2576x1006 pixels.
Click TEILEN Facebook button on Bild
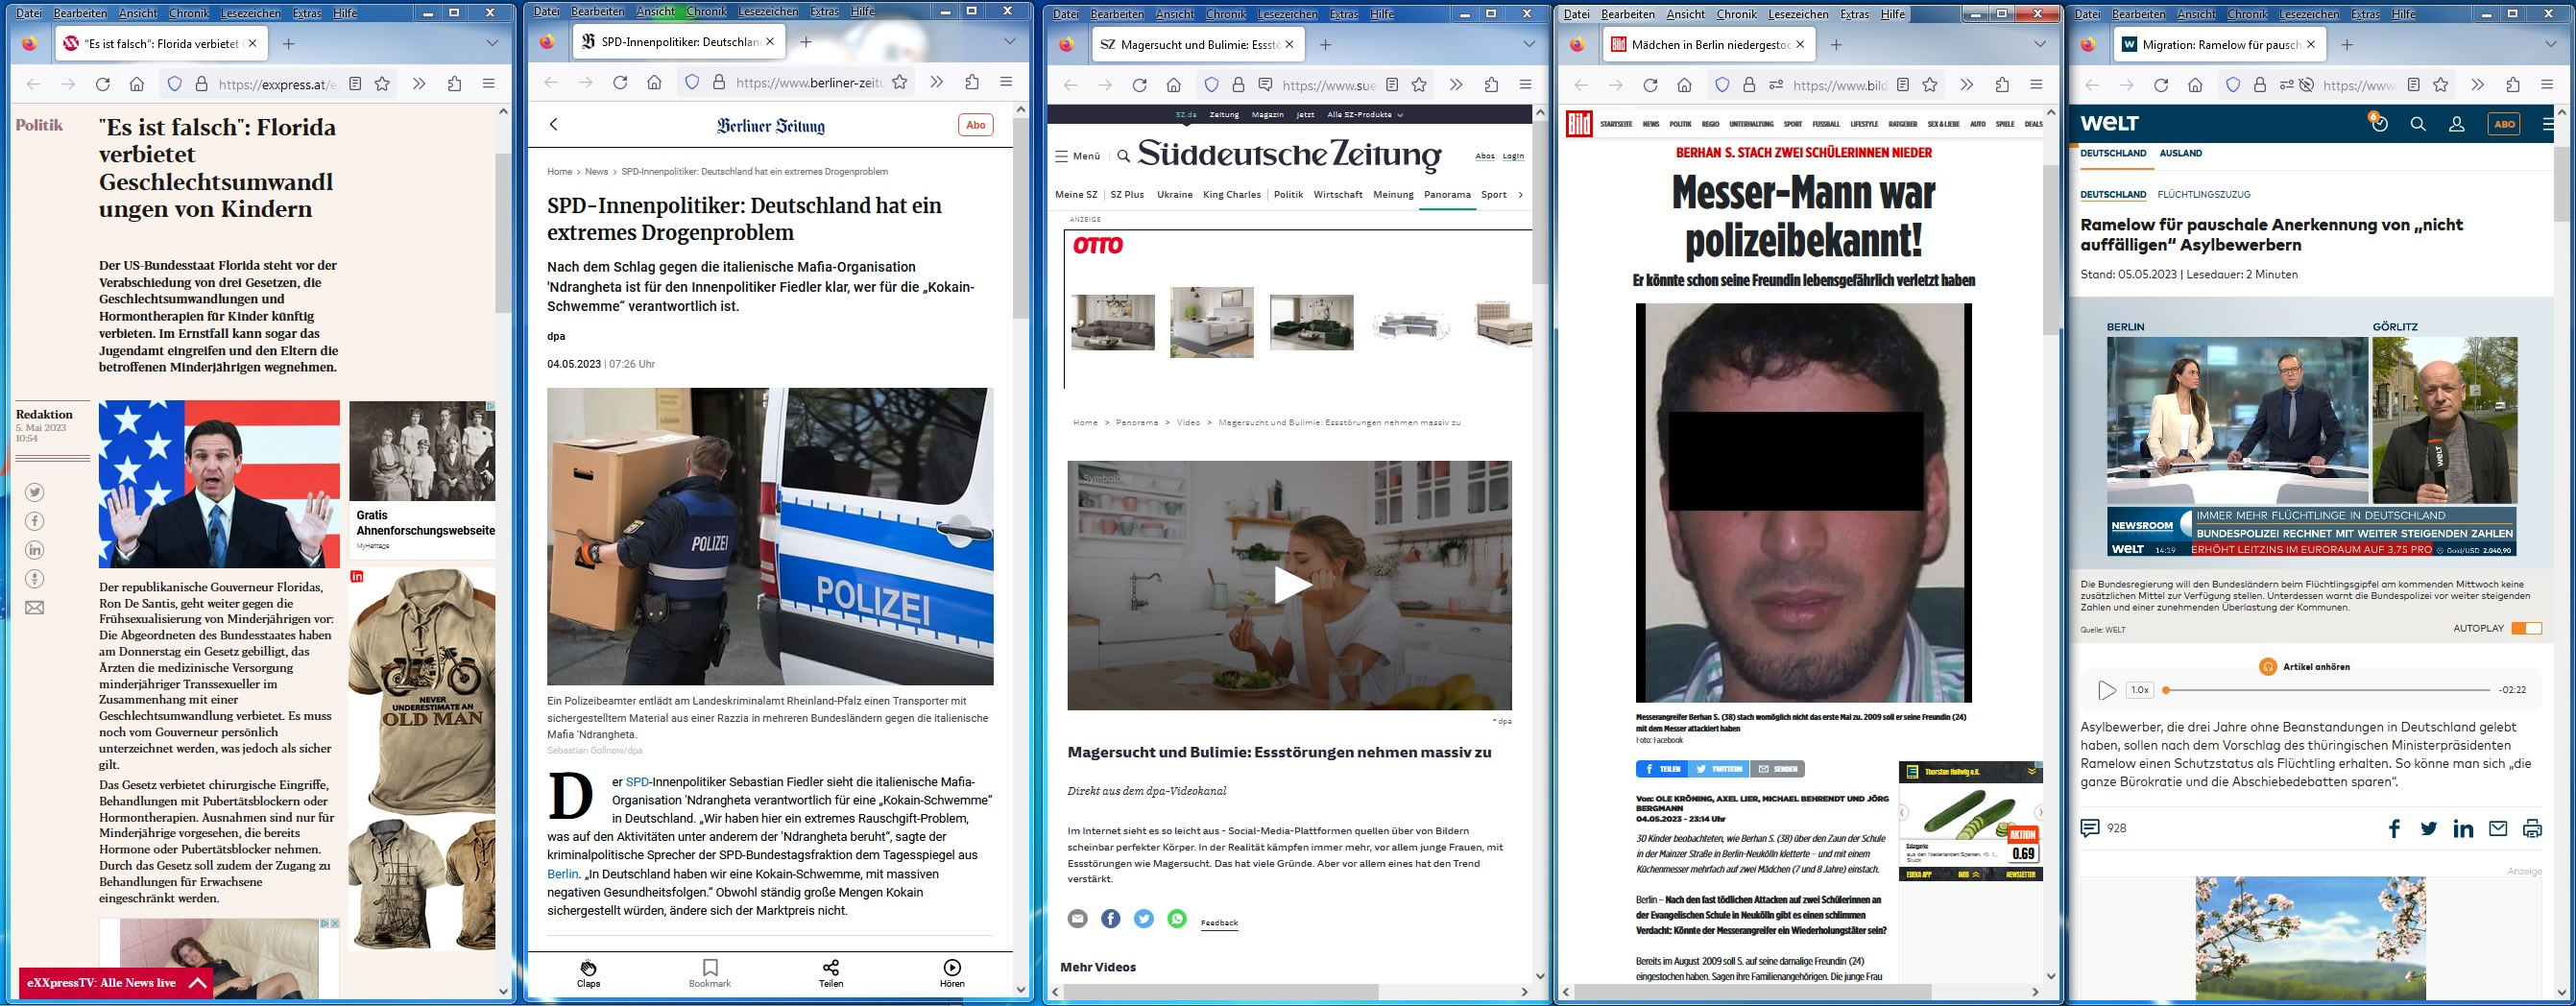[x=1661, y=769]
